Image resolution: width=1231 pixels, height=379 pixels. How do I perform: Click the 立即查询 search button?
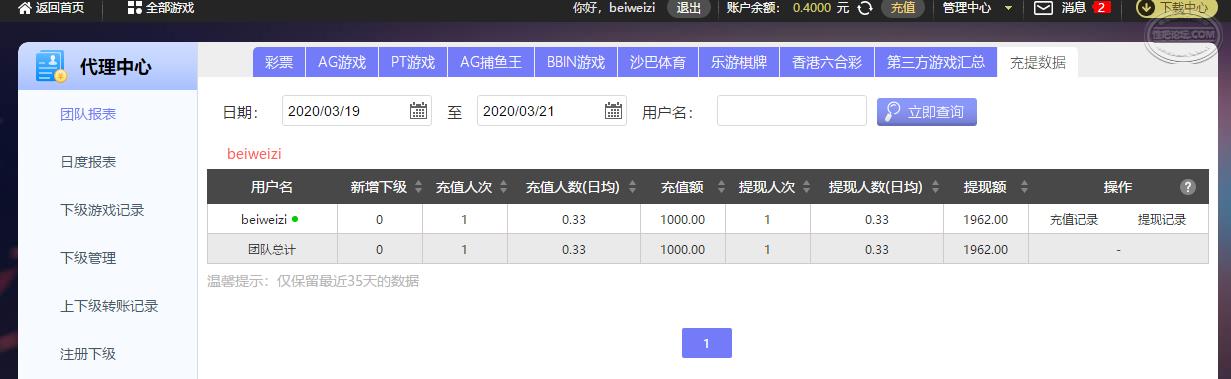pos(927,112)
